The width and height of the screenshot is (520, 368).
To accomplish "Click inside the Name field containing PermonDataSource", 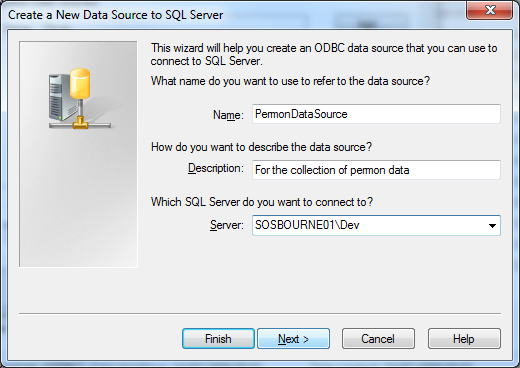I will coord(376,114).
